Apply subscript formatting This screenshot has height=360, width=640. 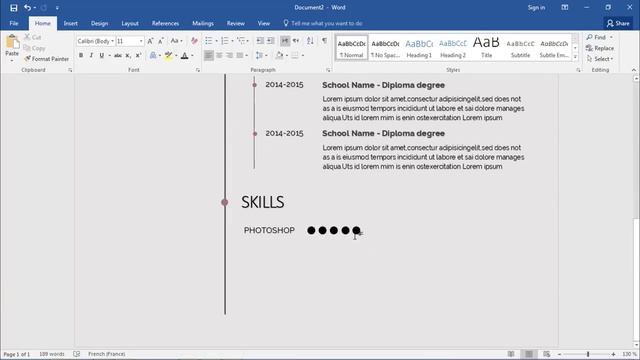click(128, 56)
